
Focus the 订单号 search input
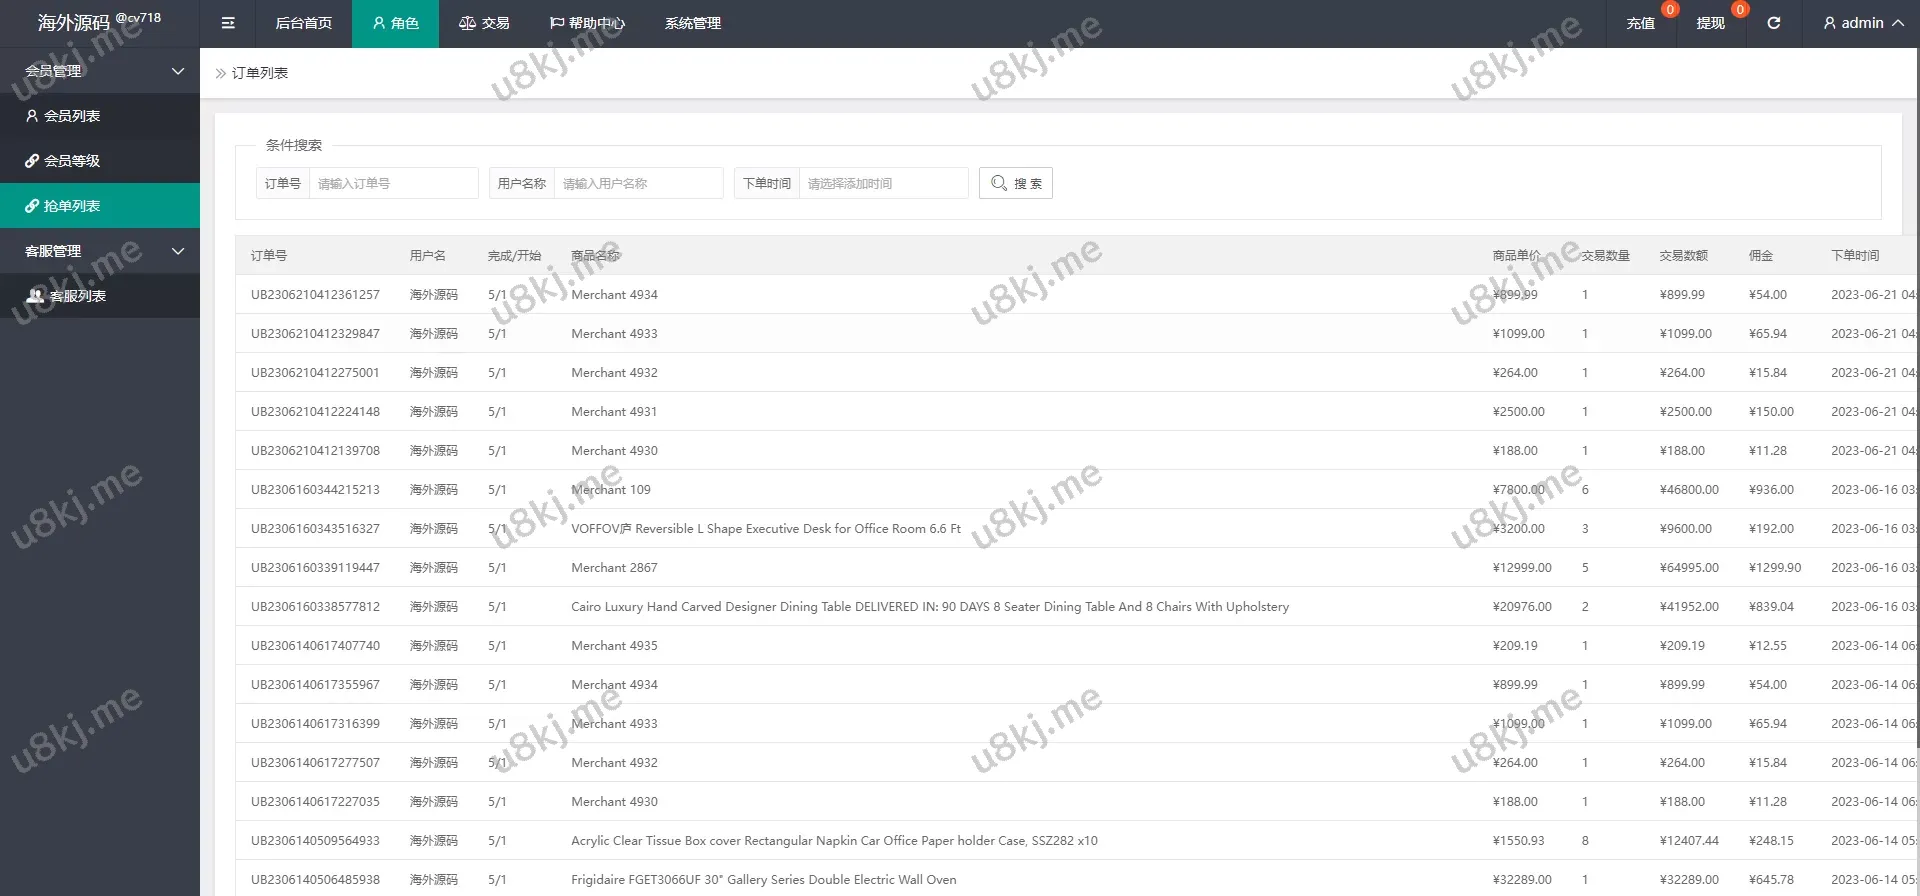click(393, 183)
